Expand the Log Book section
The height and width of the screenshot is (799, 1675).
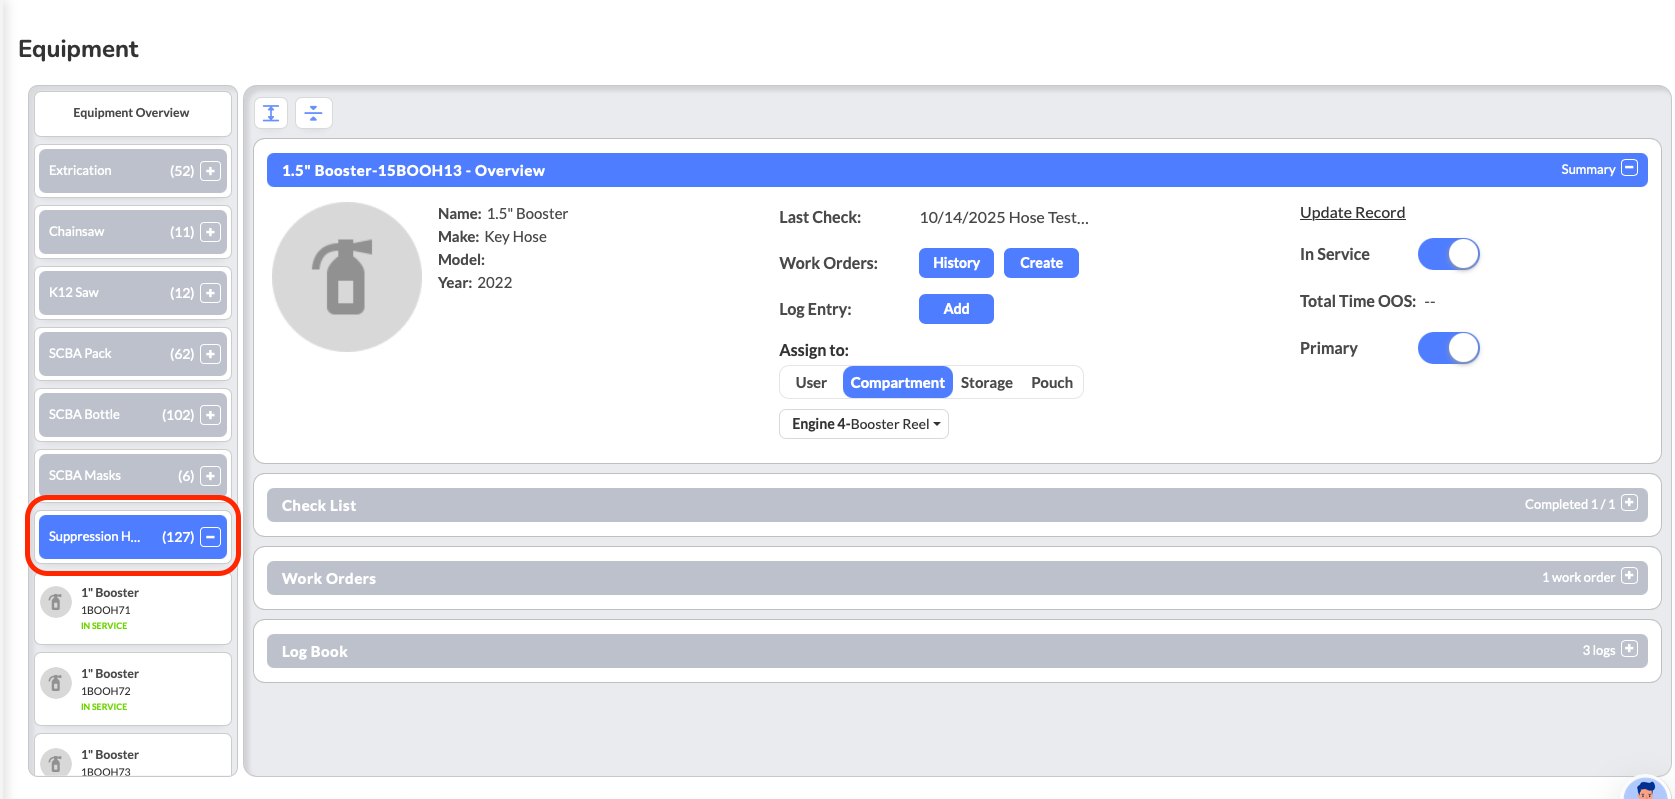(1629, 649)
